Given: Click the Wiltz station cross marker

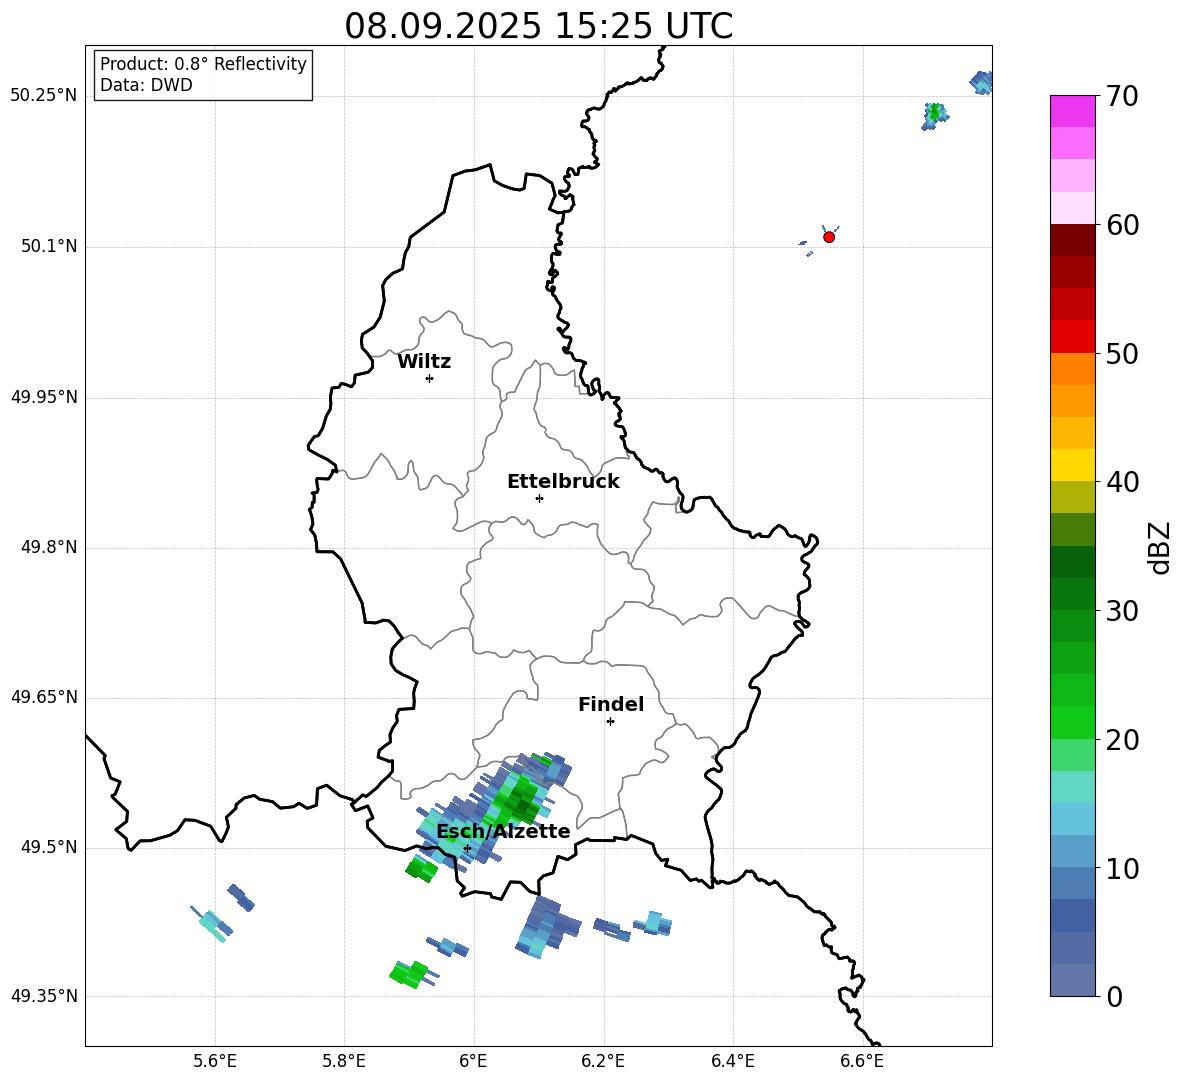Looking at the screenshot, I should (x=430, y=378).
